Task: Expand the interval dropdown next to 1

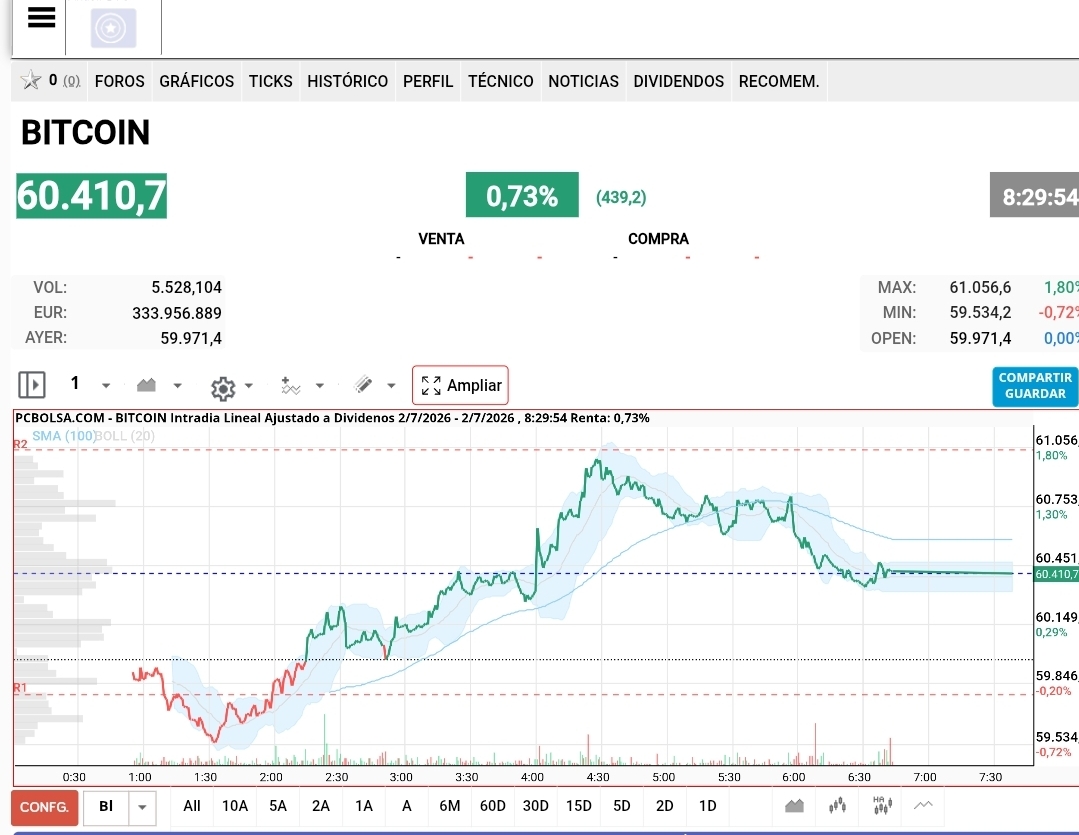Action: point(106,385)
